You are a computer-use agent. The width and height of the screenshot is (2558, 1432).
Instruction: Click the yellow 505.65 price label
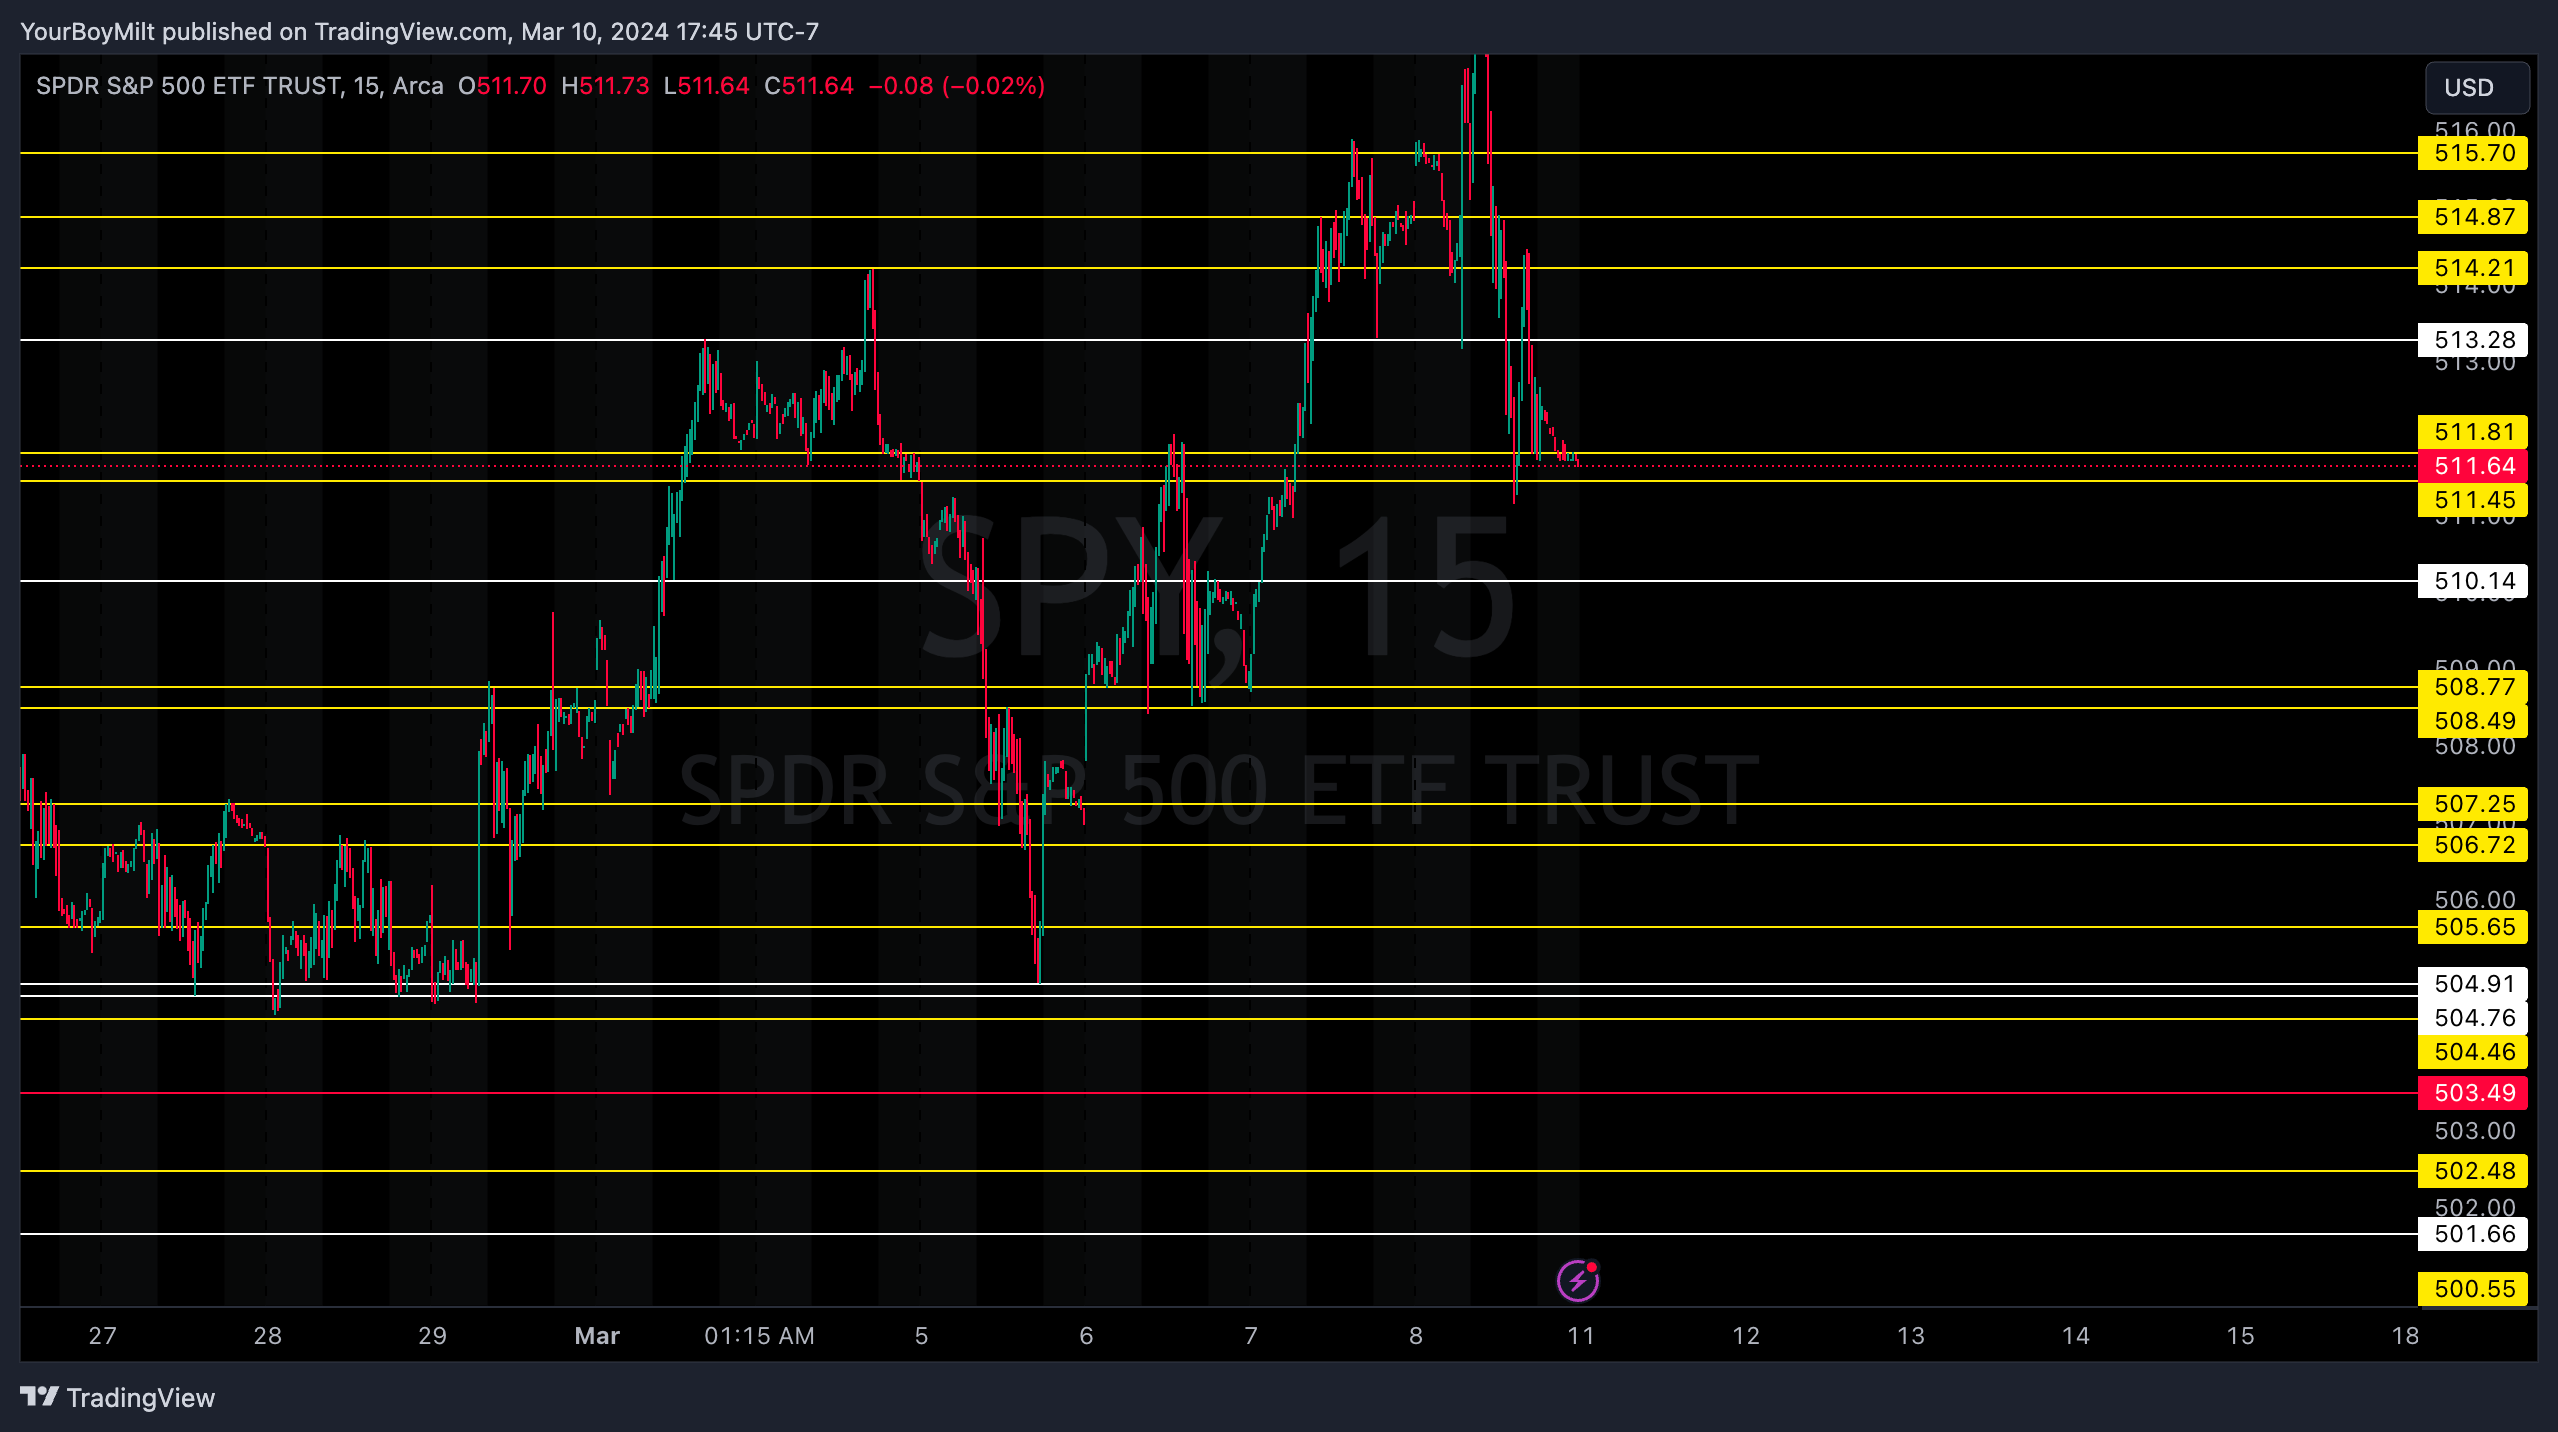point(2472,927)
